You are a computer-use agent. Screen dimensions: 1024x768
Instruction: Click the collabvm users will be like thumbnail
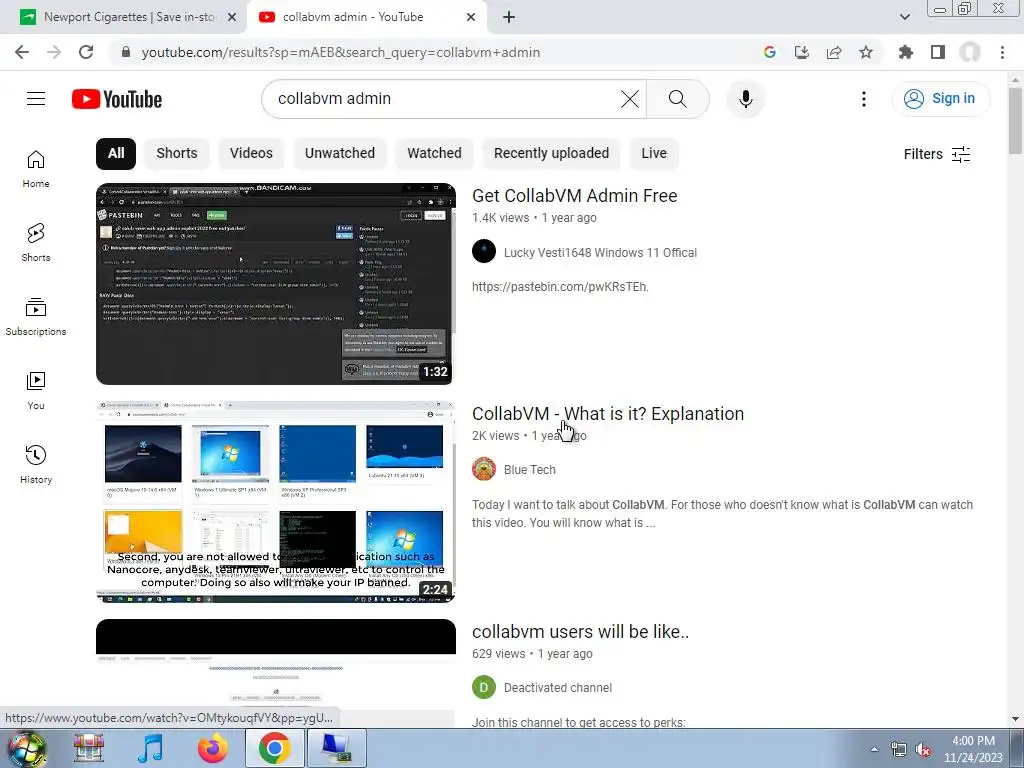276,673
